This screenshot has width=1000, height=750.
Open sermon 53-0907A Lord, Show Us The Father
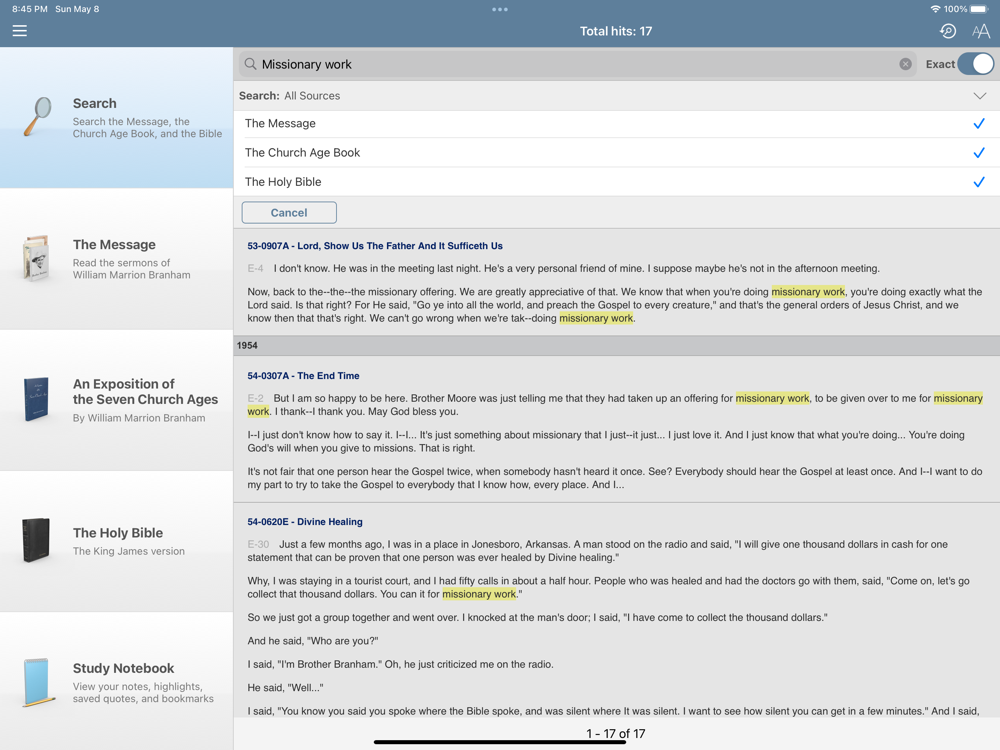pyautogui.click(x=375, y=246)
